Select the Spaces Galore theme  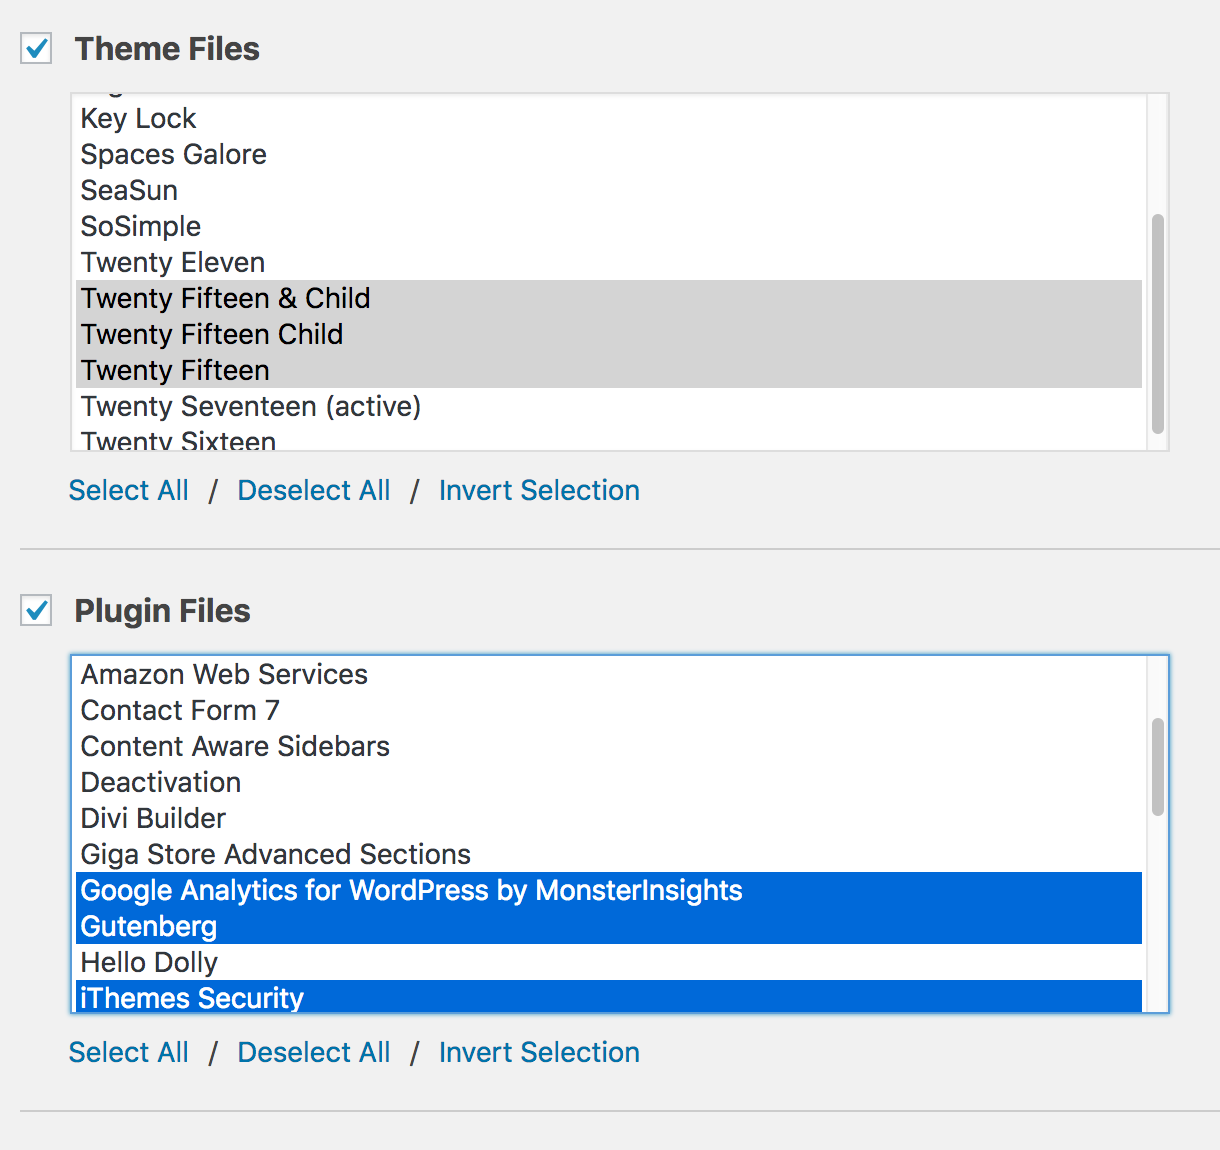(173, 154)
